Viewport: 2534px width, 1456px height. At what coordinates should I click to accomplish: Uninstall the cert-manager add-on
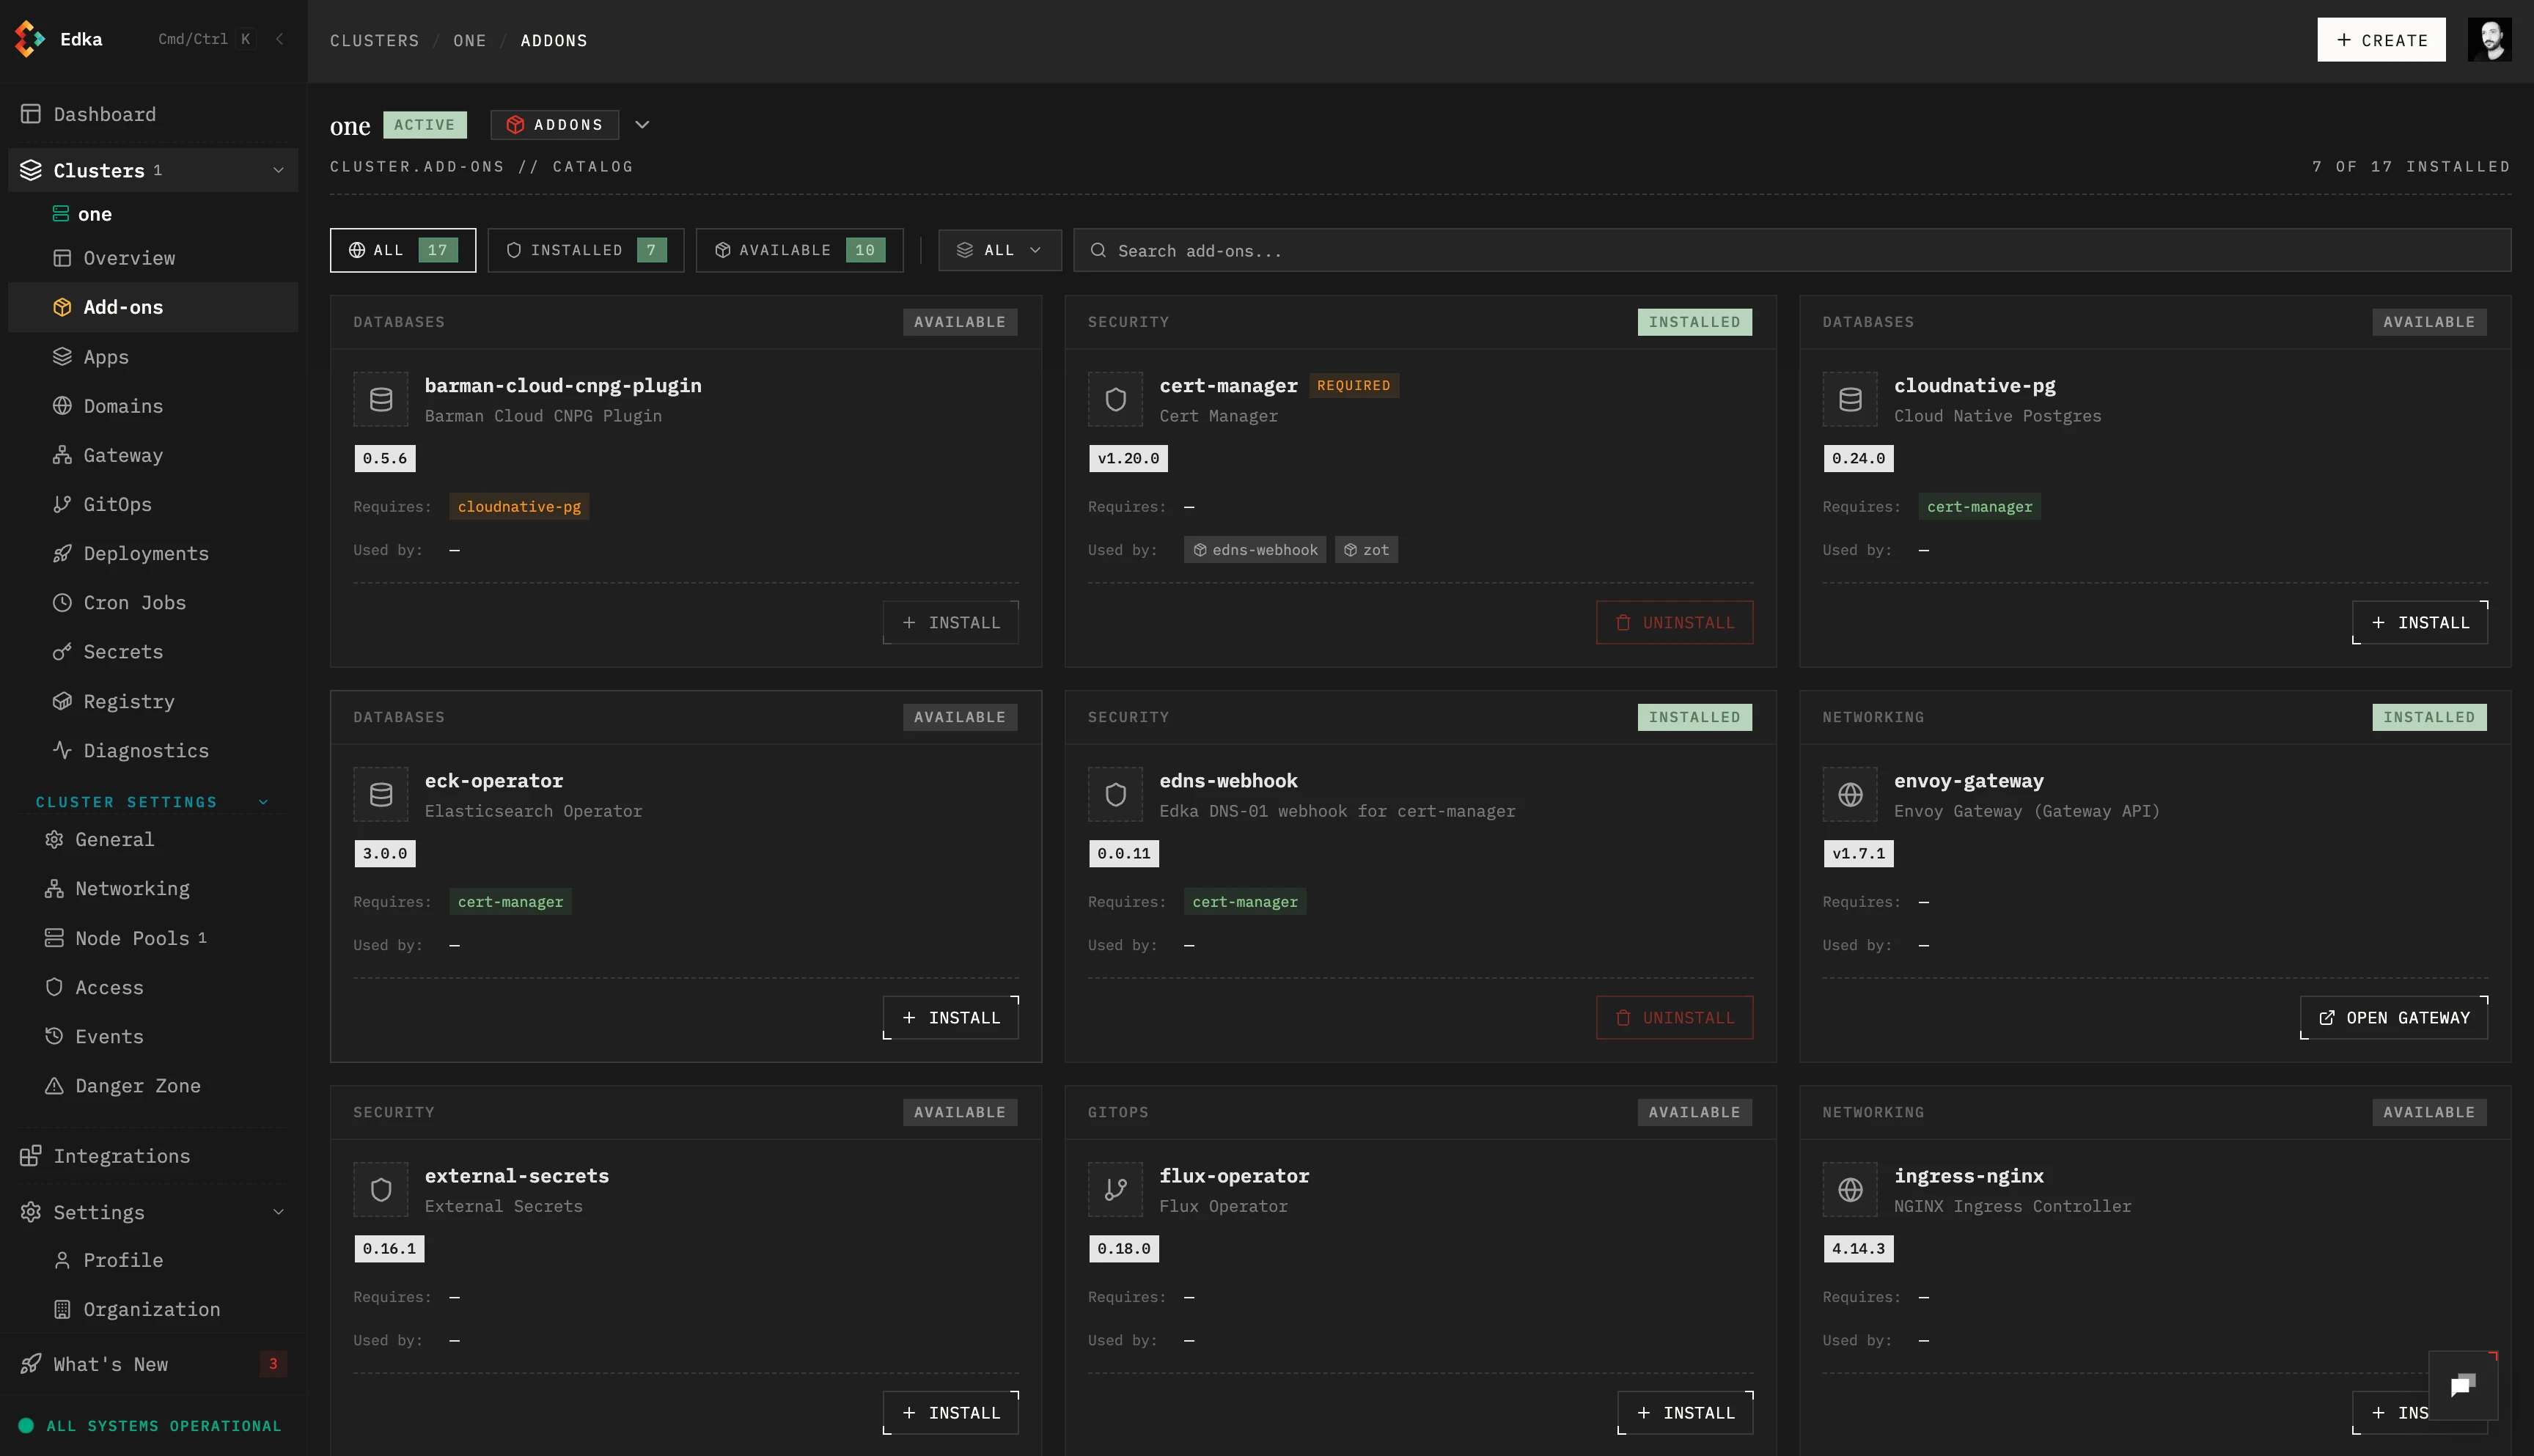1673,622
